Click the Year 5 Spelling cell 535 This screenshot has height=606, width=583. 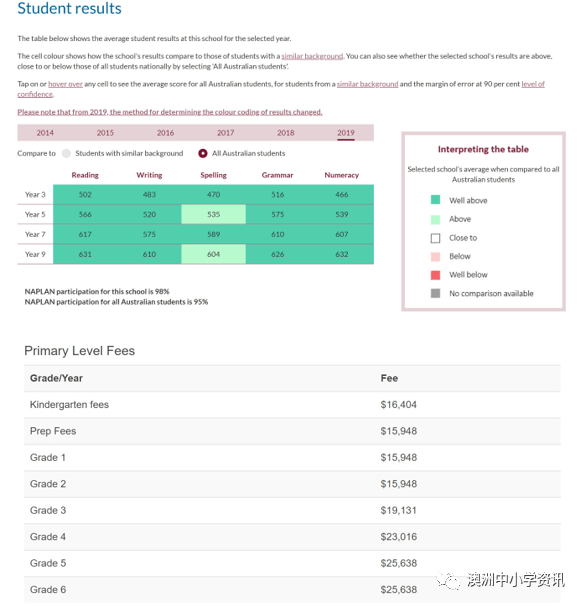tap(213, 214)
